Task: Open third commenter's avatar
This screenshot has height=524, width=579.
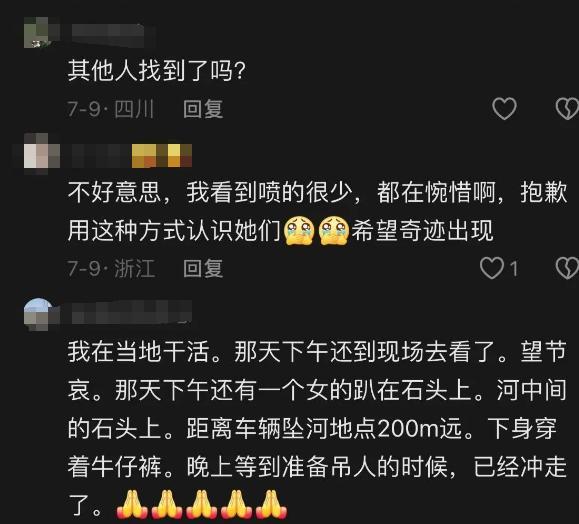Action: (40, 315)
